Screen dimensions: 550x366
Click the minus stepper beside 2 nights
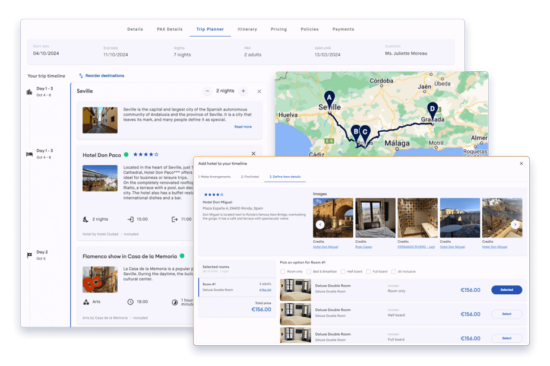click(207, 91)
